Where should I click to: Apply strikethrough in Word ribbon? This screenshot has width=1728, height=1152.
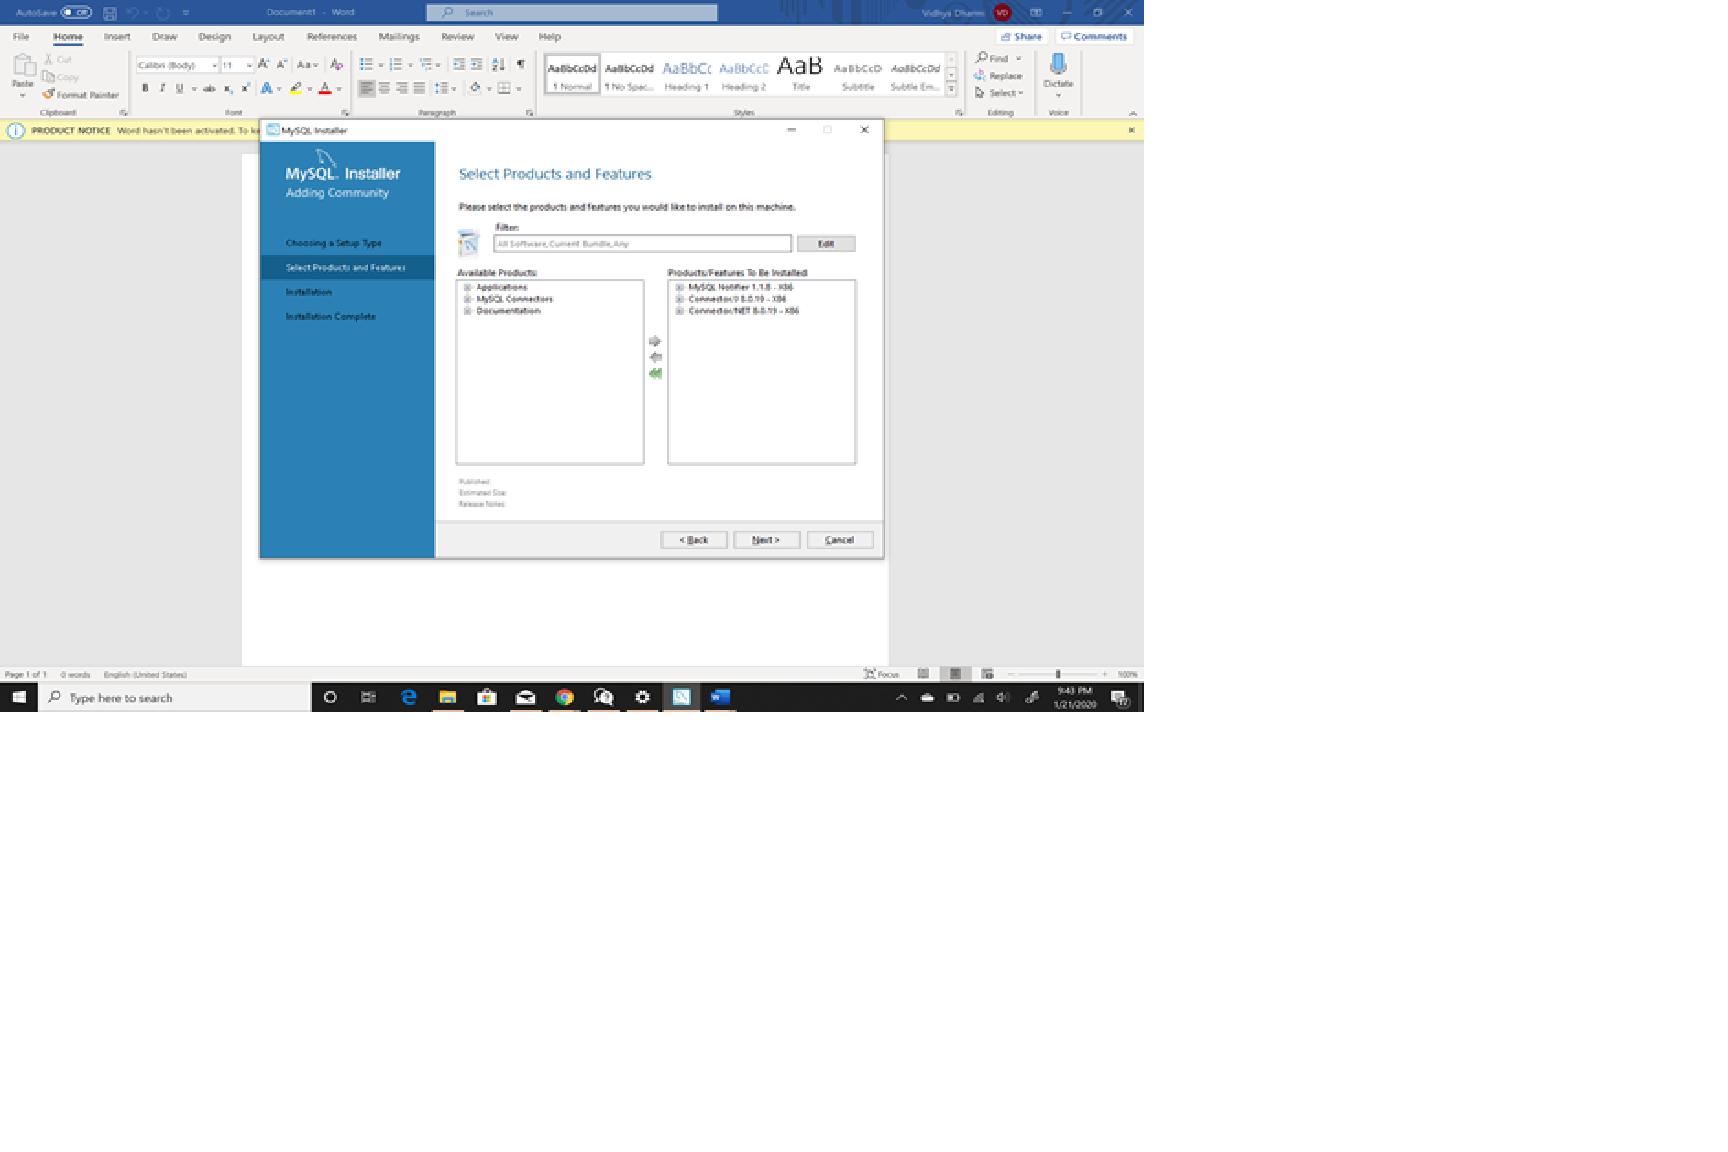[209, 89]
